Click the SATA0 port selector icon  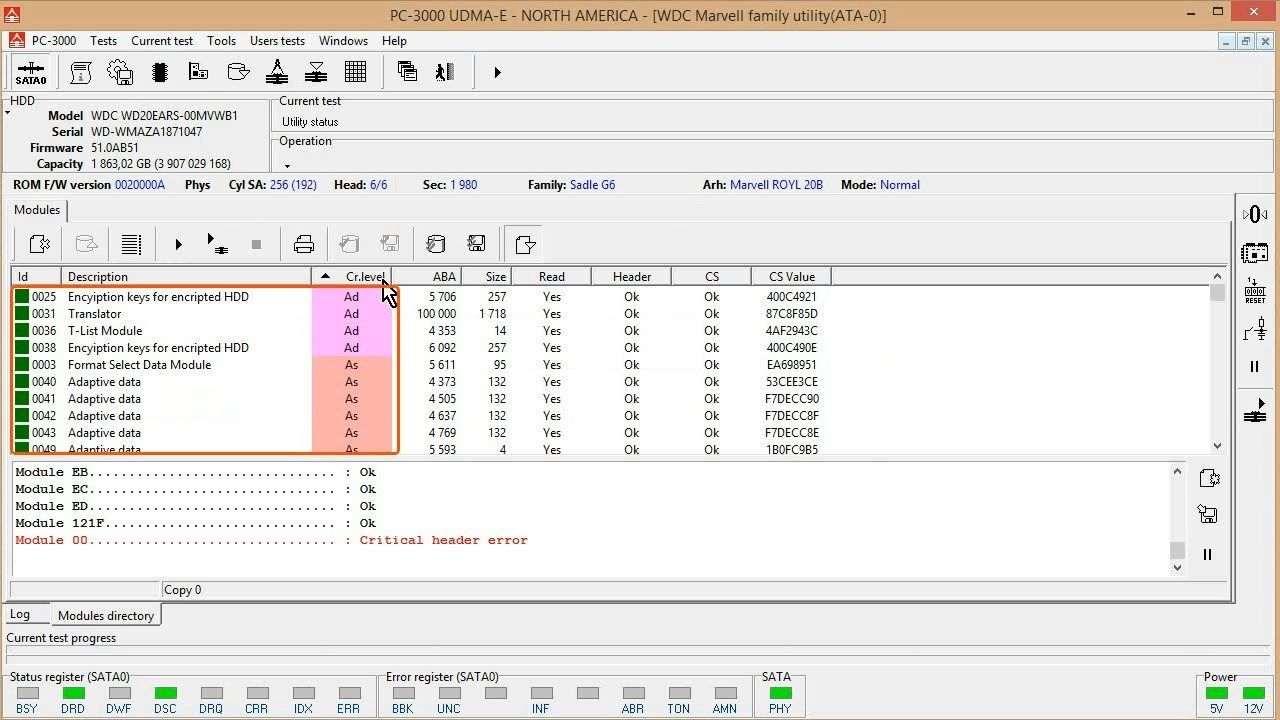(x=31, y=73)
